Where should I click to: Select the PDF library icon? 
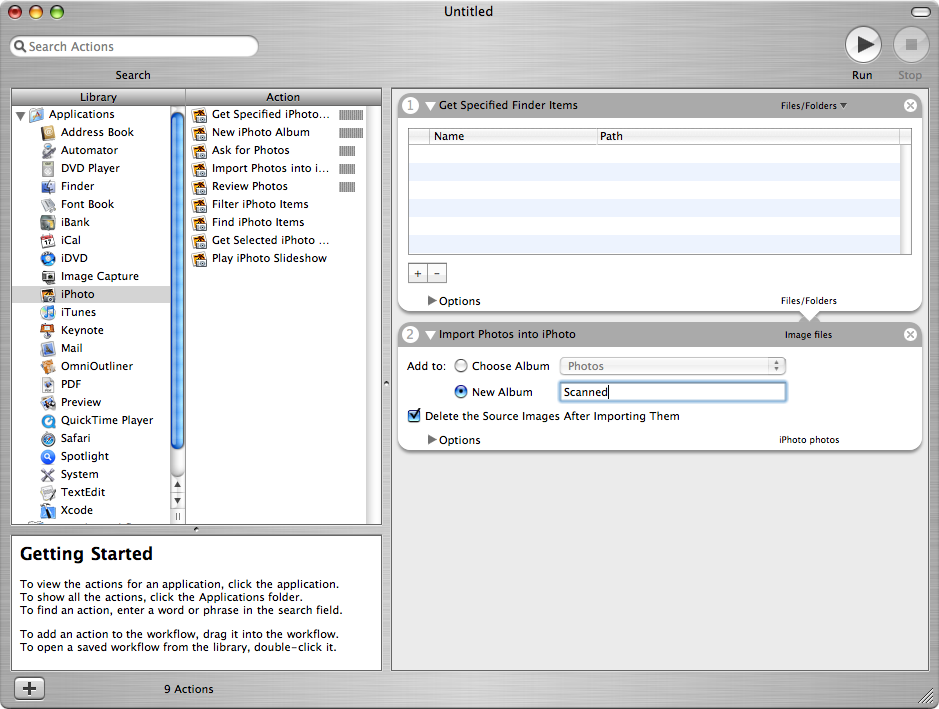click(48, 384)
